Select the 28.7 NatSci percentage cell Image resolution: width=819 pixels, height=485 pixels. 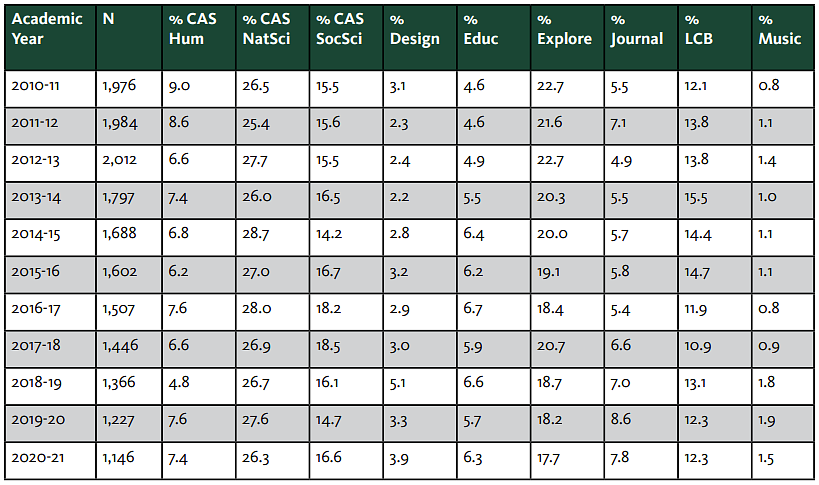pos(271,234)
